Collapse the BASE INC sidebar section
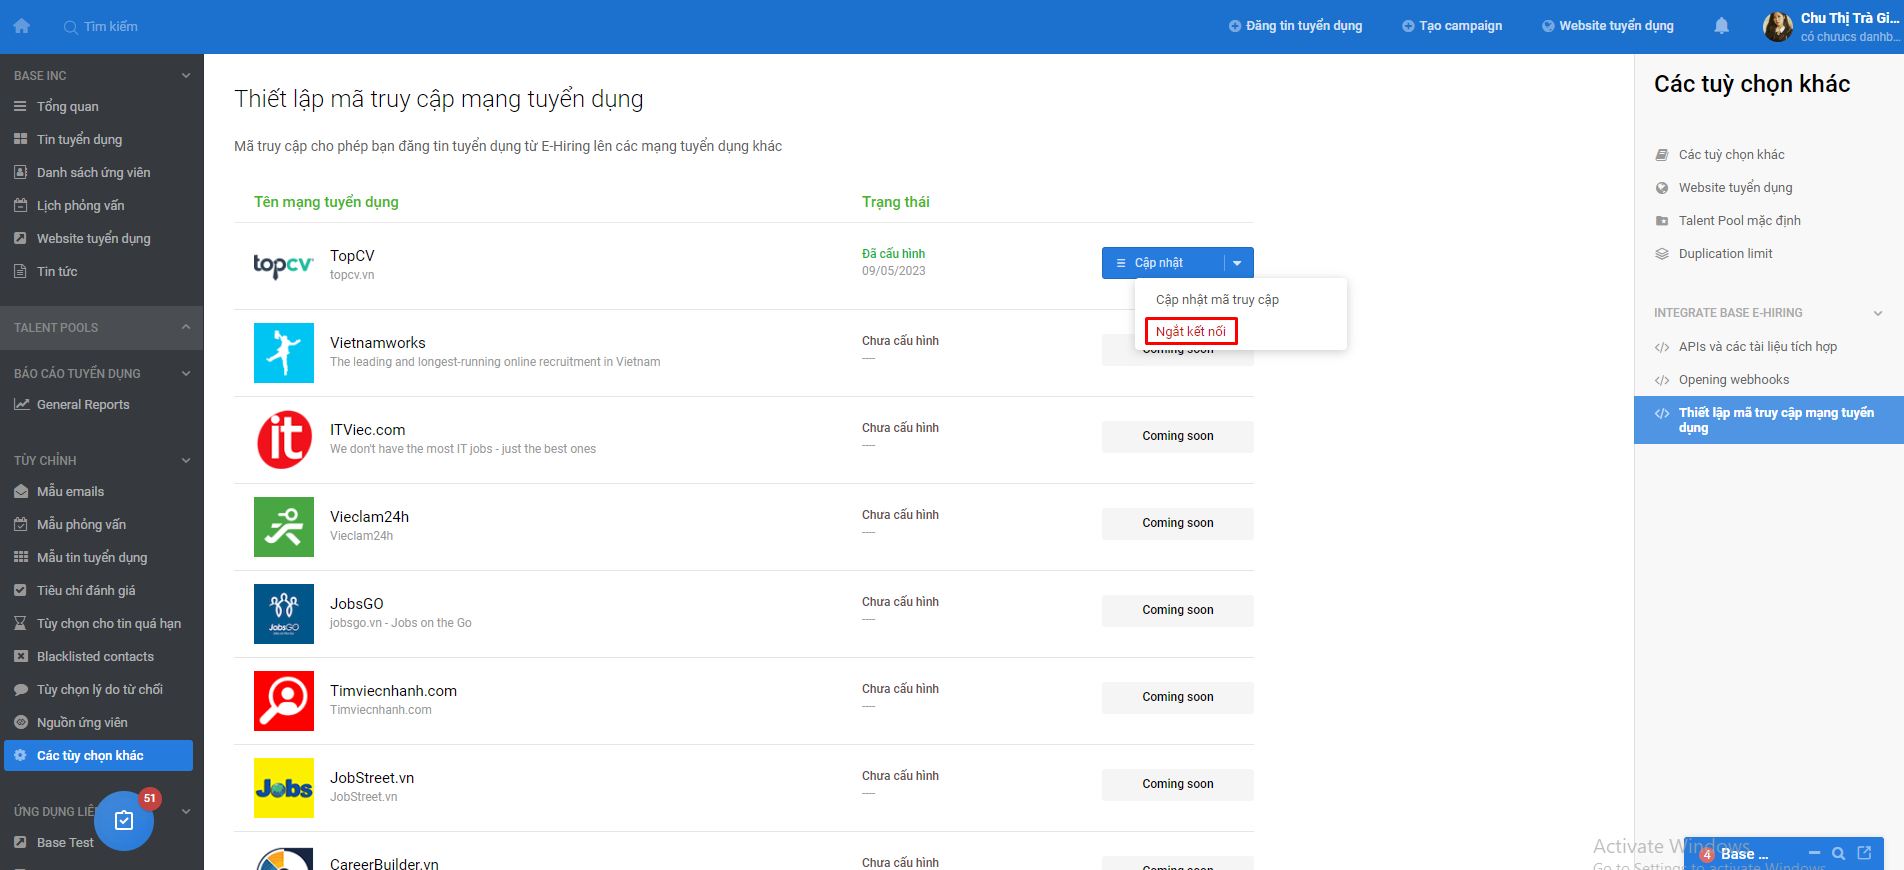This screenshot has width=1904, height=870. pyautogui.click(x=186, y=76)
